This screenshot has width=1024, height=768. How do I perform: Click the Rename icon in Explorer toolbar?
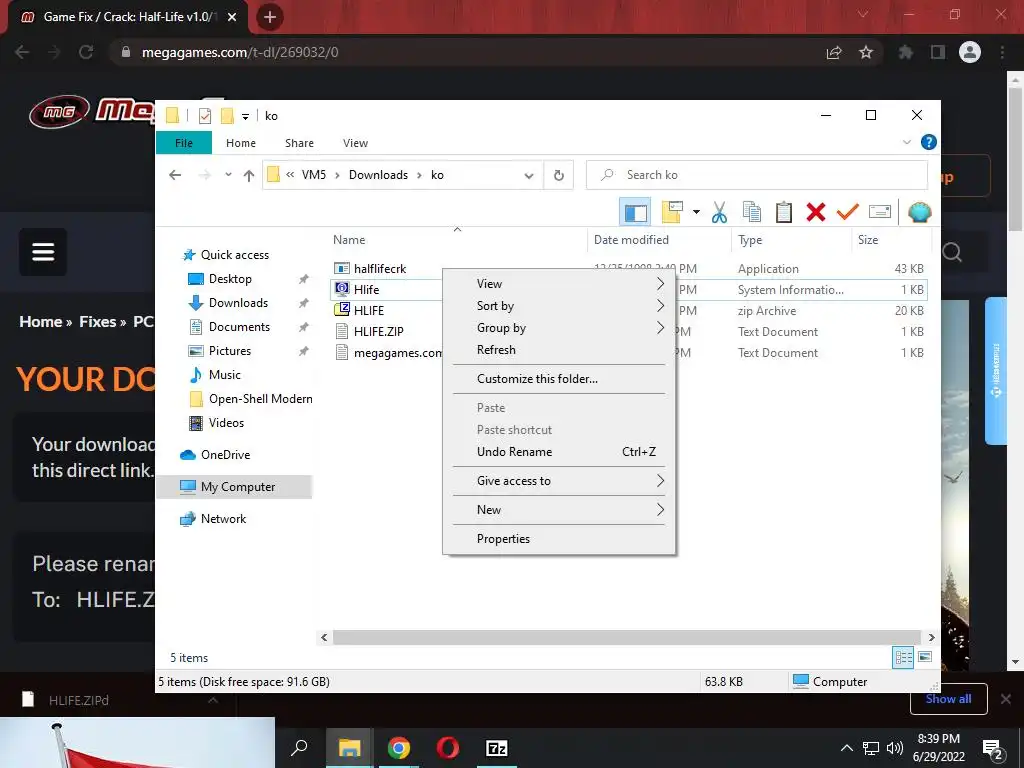(880, 212)
